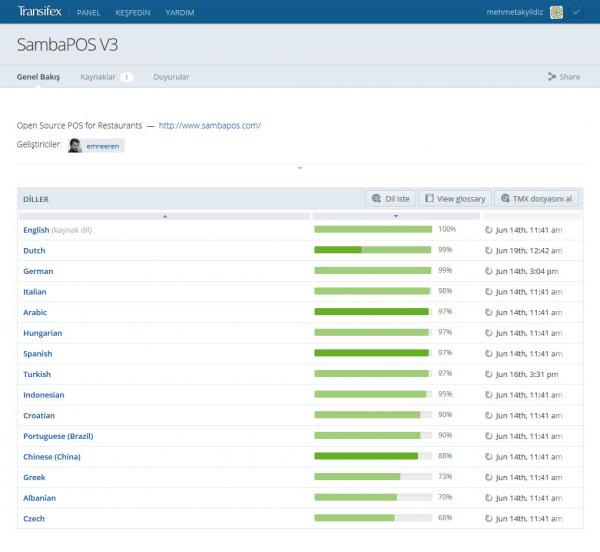
Task: Click the refresh icon beside Dutch's date
Action: pos(489,250)
